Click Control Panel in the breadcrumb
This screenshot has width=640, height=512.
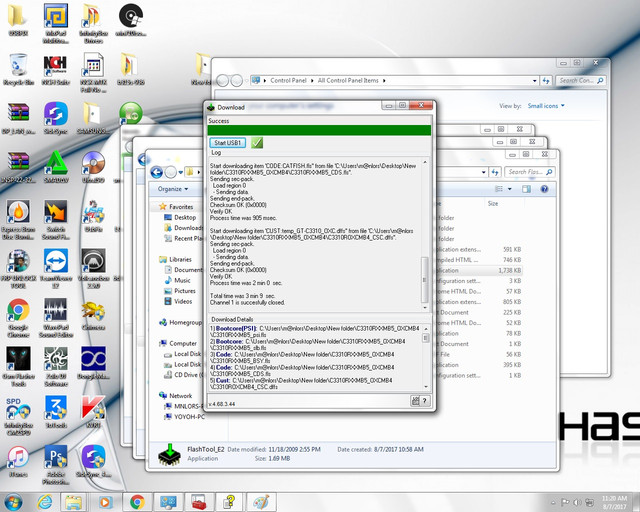pyautogui.click(x=288, y=80)
